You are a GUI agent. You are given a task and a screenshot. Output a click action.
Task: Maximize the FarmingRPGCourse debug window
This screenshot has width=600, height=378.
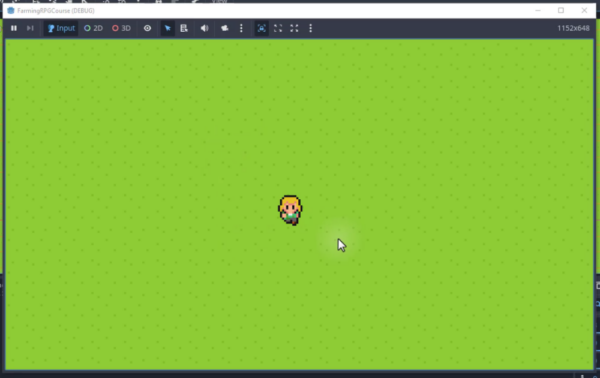[561, 11]
